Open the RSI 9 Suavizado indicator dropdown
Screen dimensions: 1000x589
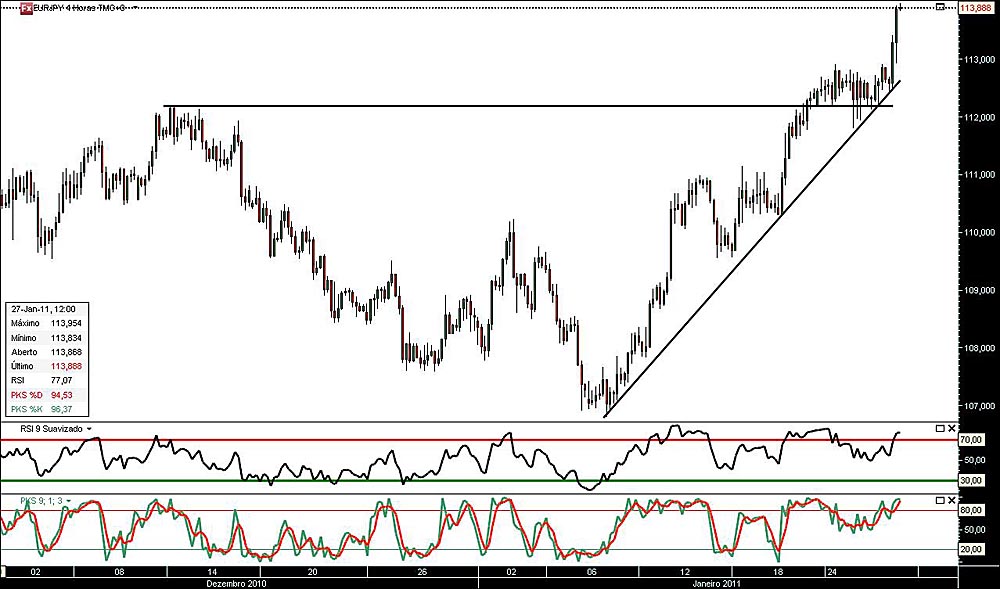[89, 430]
